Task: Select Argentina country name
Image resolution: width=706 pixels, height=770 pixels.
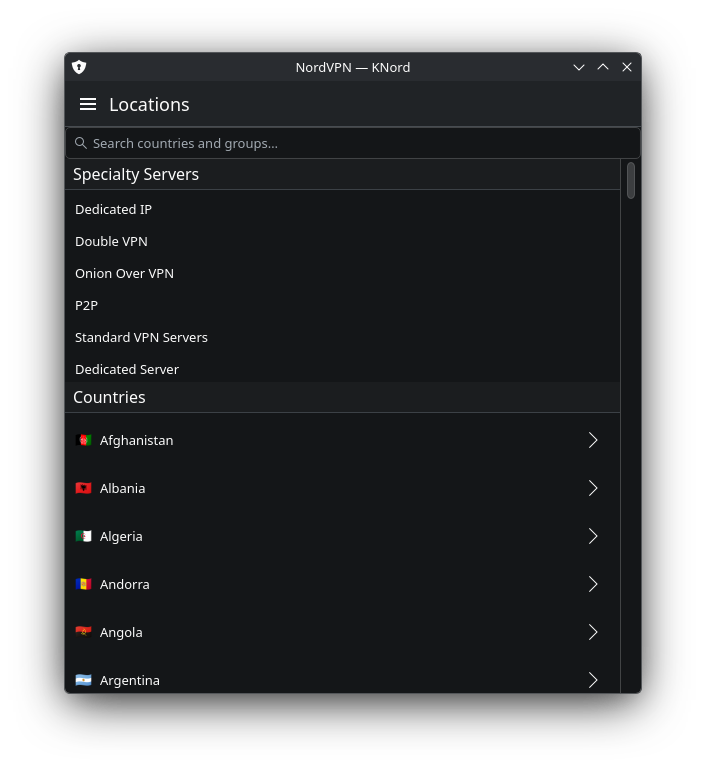Action: click(130, 681)
